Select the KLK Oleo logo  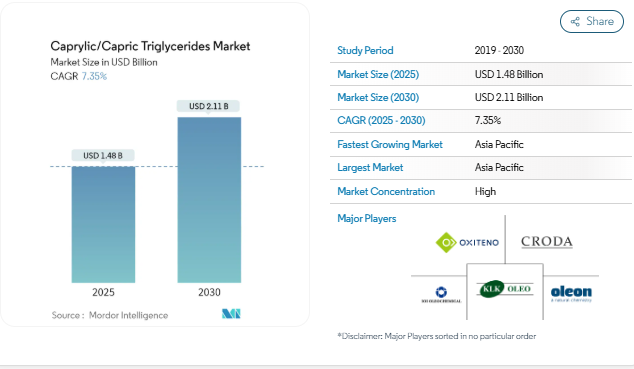pyautogui.click(x=505, y=289)
